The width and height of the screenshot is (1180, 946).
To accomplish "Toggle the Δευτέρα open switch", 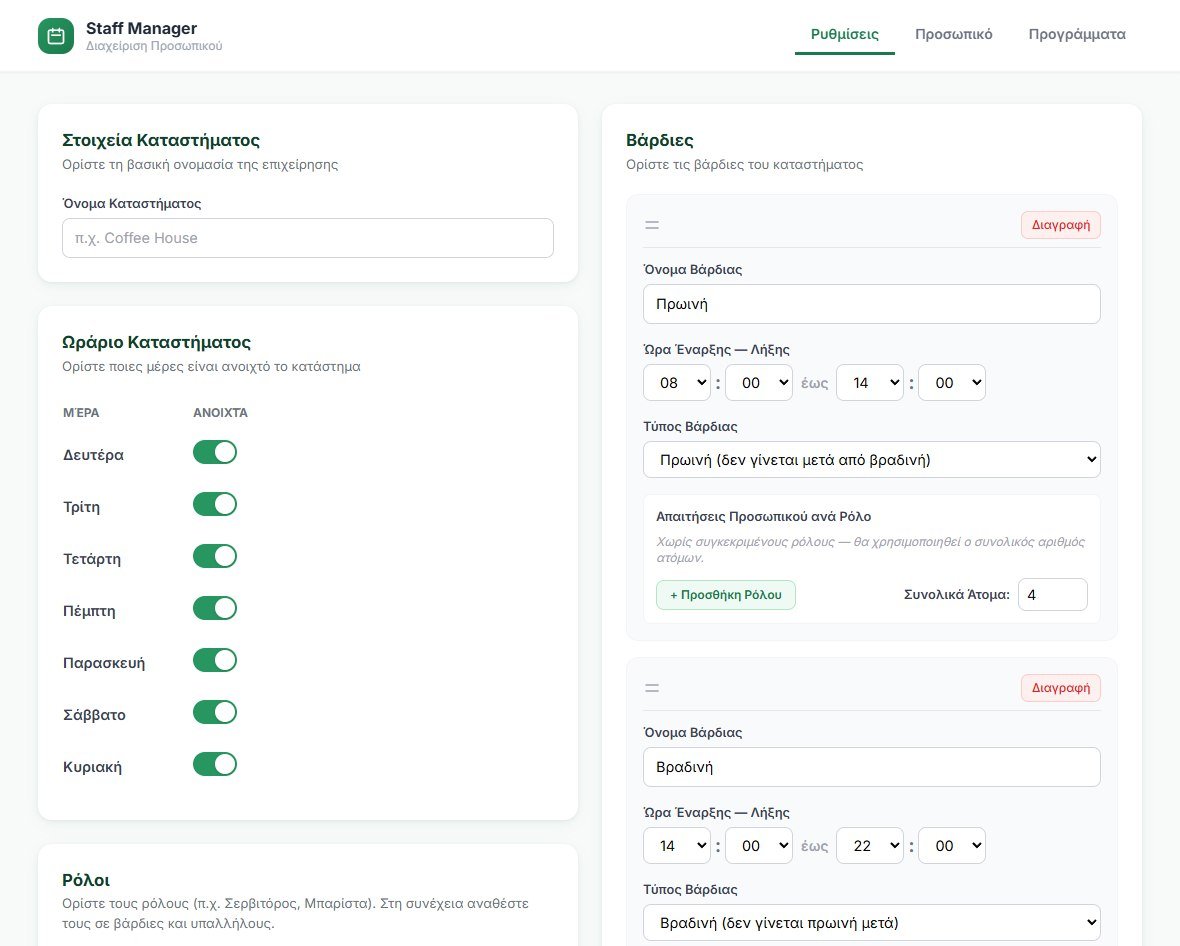I will pyautogui.click(x=214, y=452).
